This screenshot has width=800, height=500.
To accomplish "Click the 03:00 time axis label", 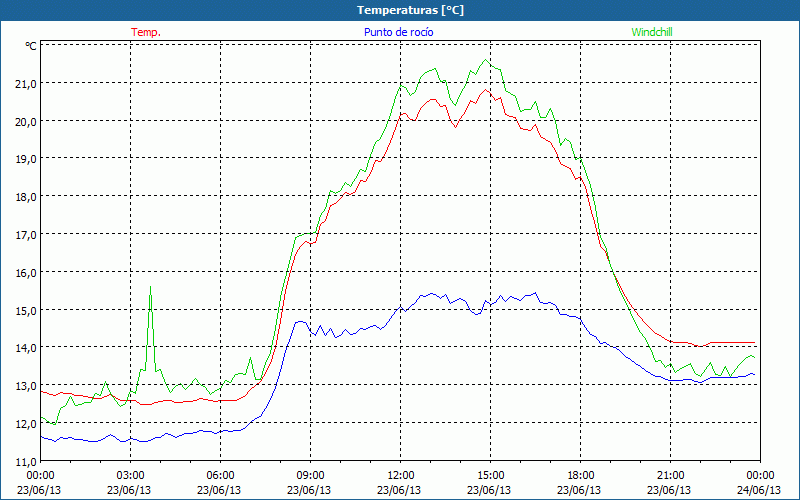I will pyautogui.click(x=131, y=476).
